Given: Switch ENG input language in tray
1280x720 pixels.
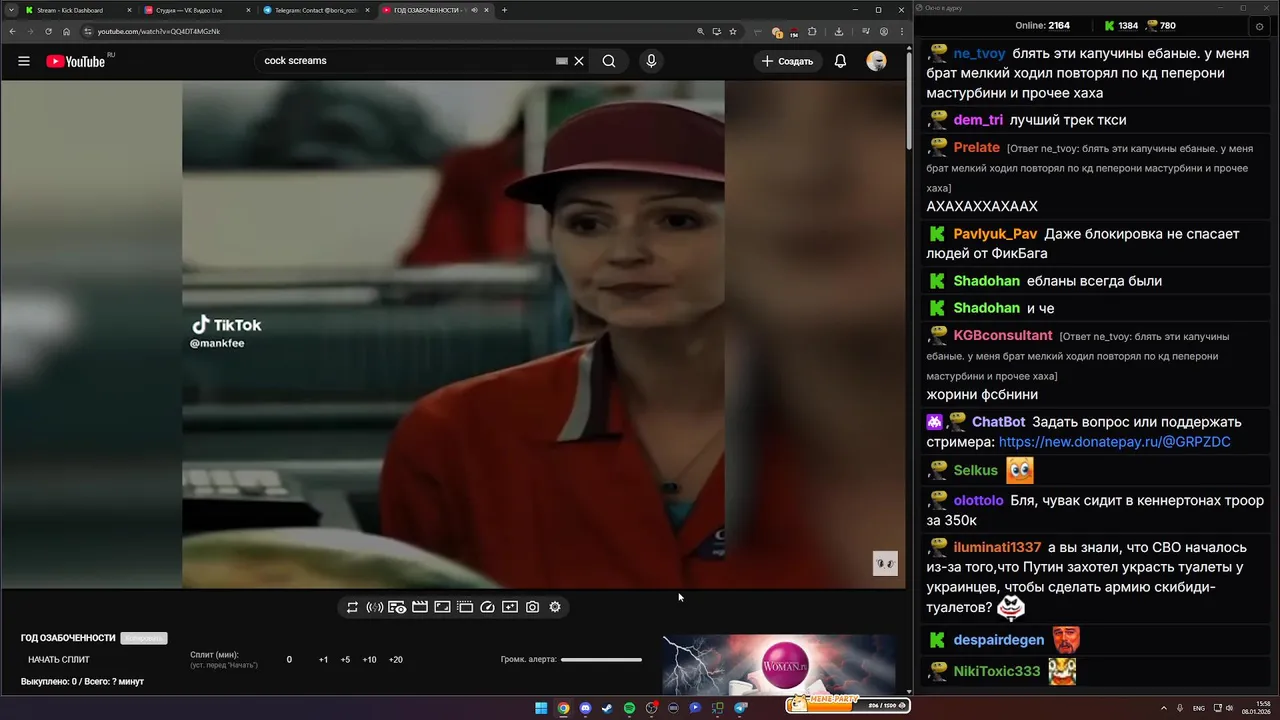Looking at the screenshot, I should 1199,708.
